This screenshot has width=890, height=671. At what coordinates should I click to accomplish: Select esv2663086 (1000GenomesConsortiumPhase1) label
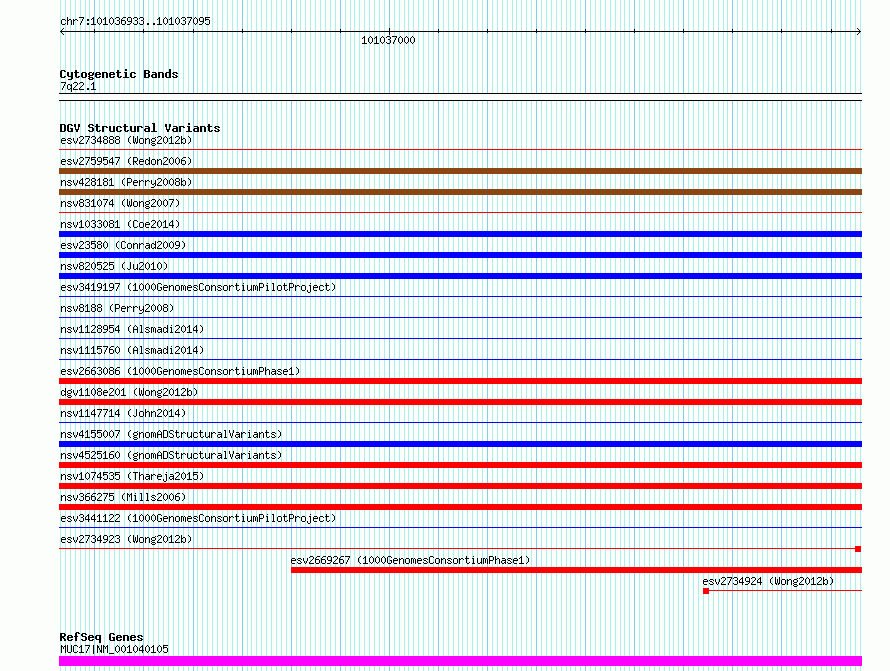click(180, 371)
